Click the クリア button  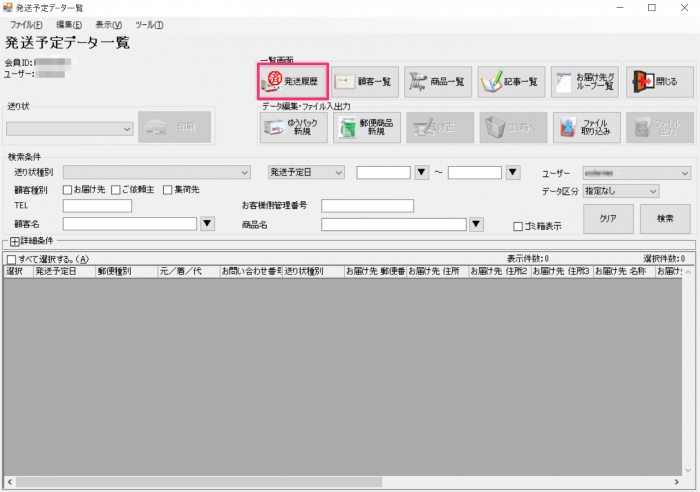pos(608,219)
